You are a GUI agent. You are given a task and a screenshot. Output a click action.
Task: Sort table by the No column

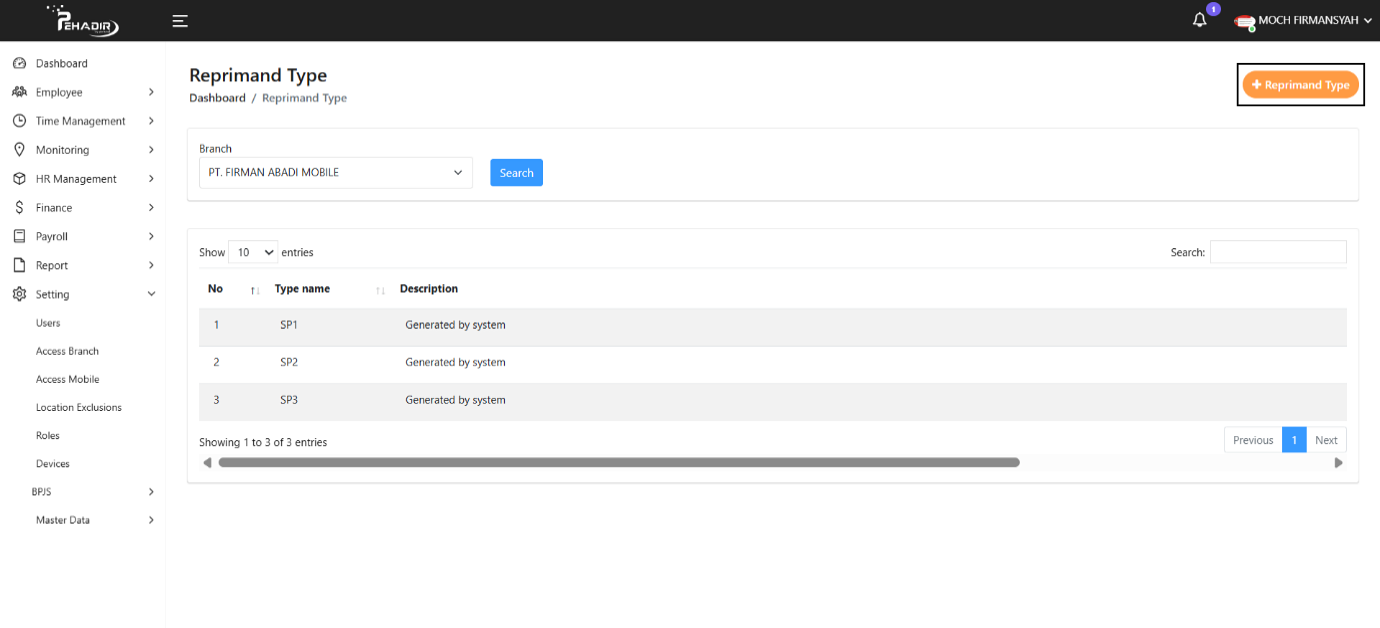[255, 290]
